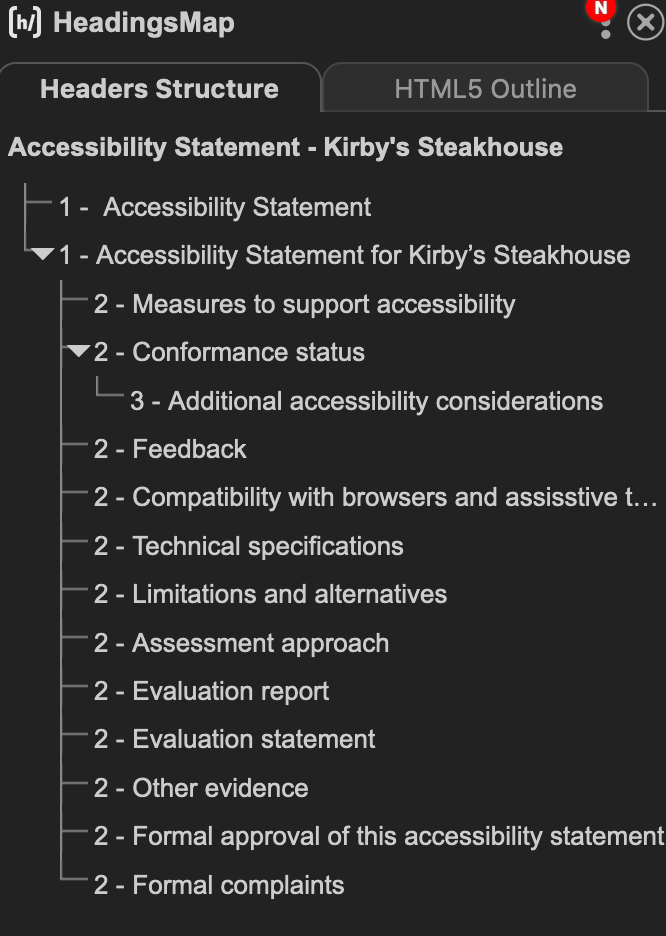This screenshot has height=936, width=666.
Task: Go to Additional accessibility considerations heading
Action: click(366, 401)
